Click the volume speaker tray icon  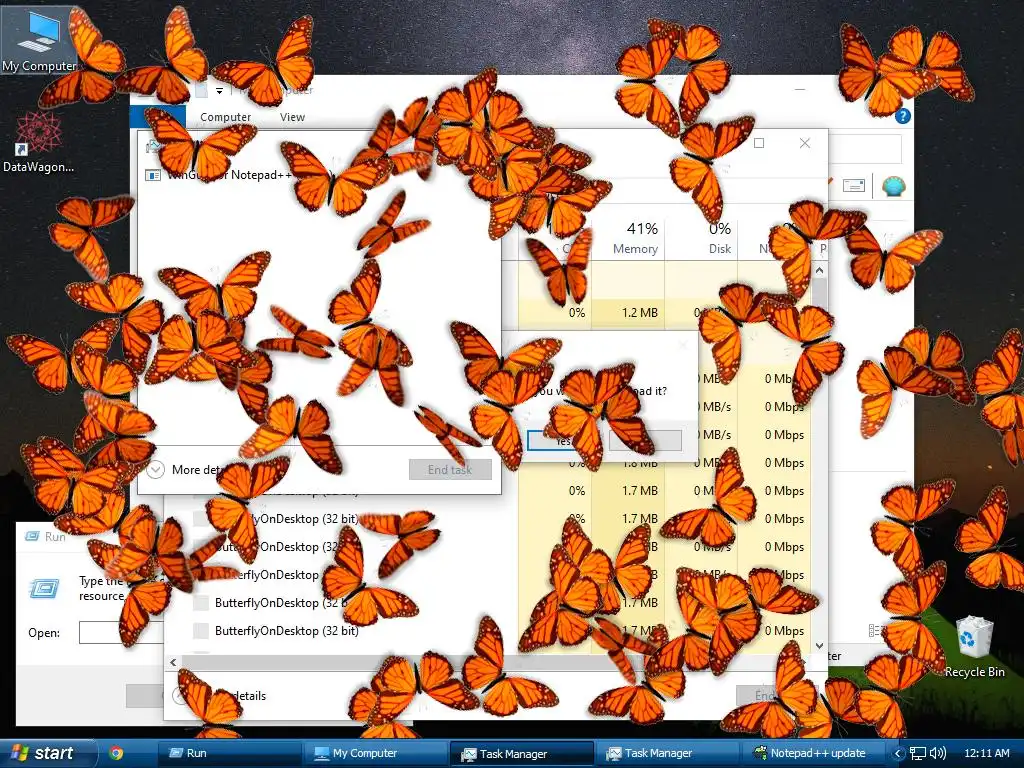pos(938,754)
